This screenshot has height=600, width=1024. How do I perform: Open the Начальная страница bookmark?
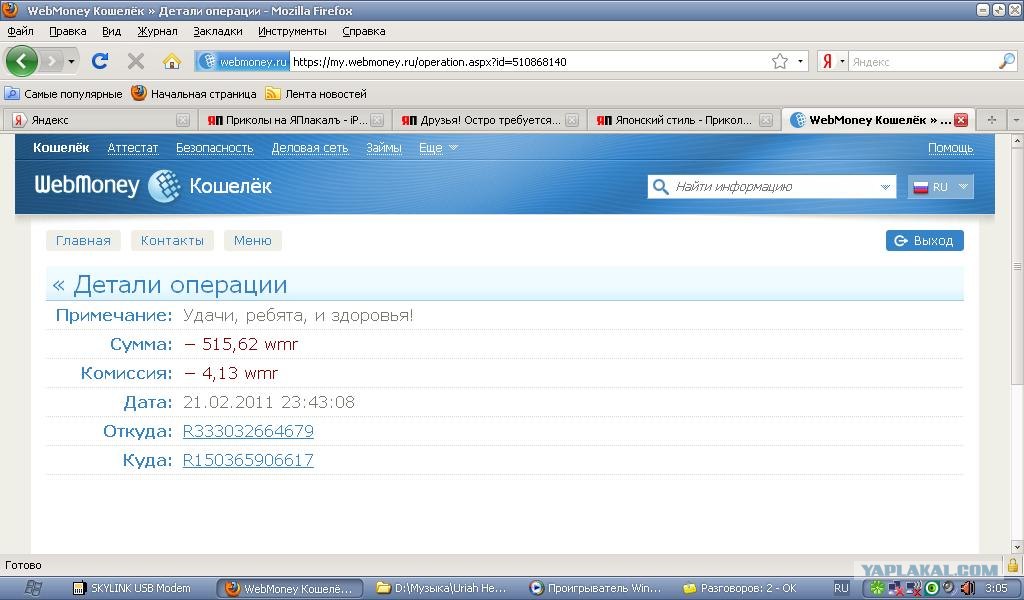[194, 94]
